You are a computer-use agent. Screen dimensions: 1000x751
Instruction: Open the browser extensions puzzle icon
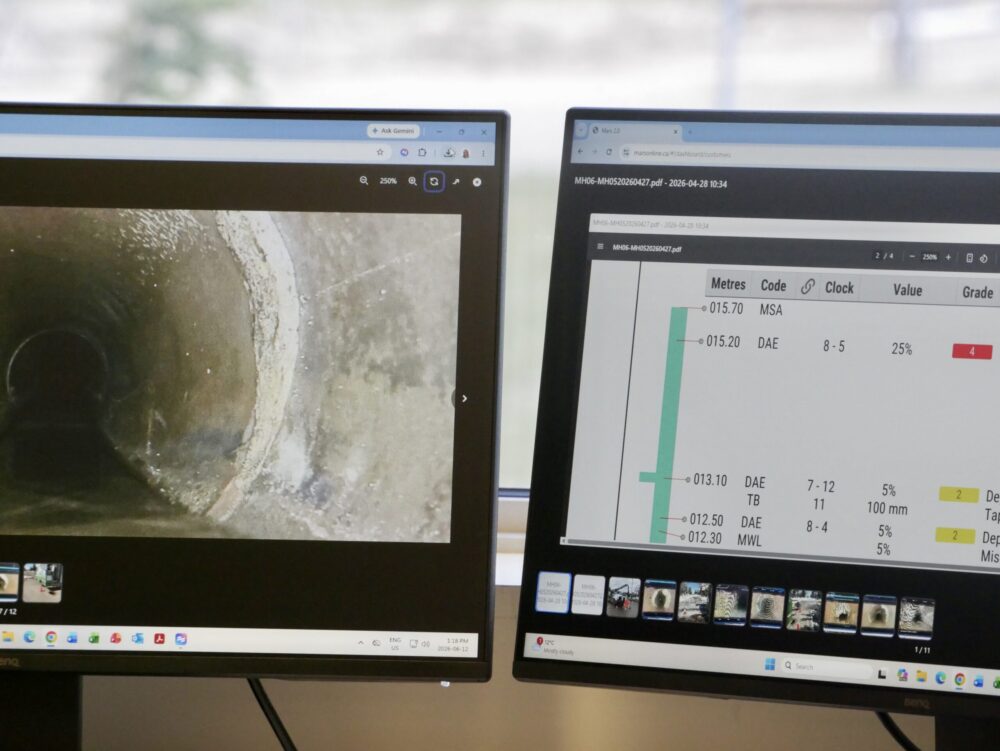pos(422,152)
